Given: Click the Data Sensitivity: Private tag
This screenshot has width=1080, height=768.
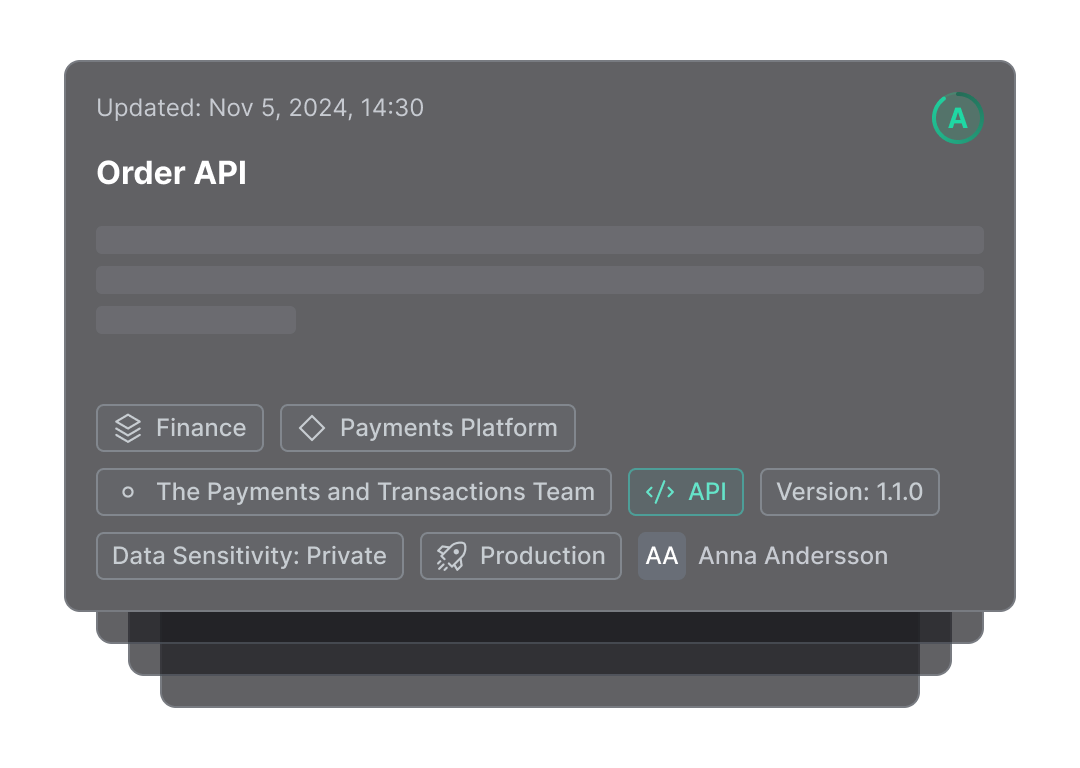Looking at the screenshot, I should (249, 556).
